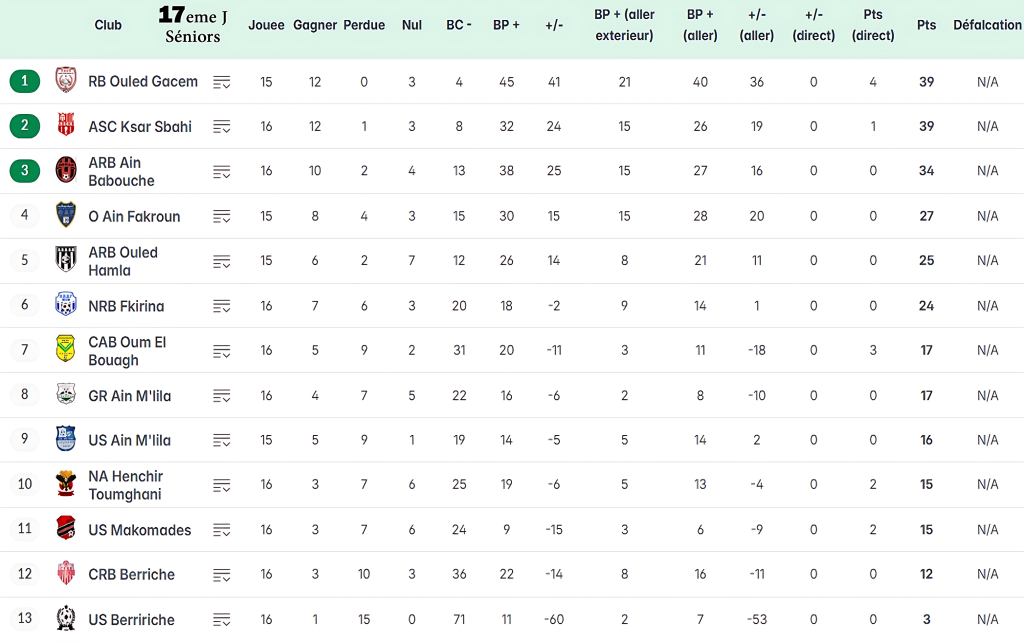The image size is (1024, 642).
Task: Open details expander for US Ain M'lila
Action: click(222, 440)
